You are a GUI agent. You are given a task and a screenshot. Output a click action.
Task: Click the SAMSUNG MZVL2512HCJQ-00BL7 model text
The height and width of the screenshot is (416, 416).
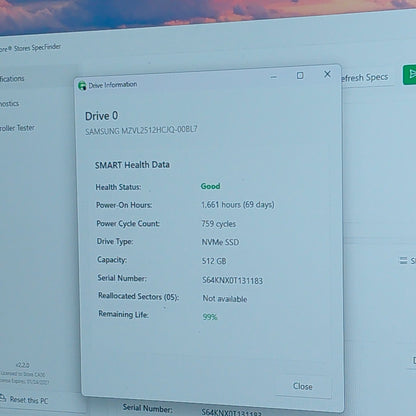point(141,130)
